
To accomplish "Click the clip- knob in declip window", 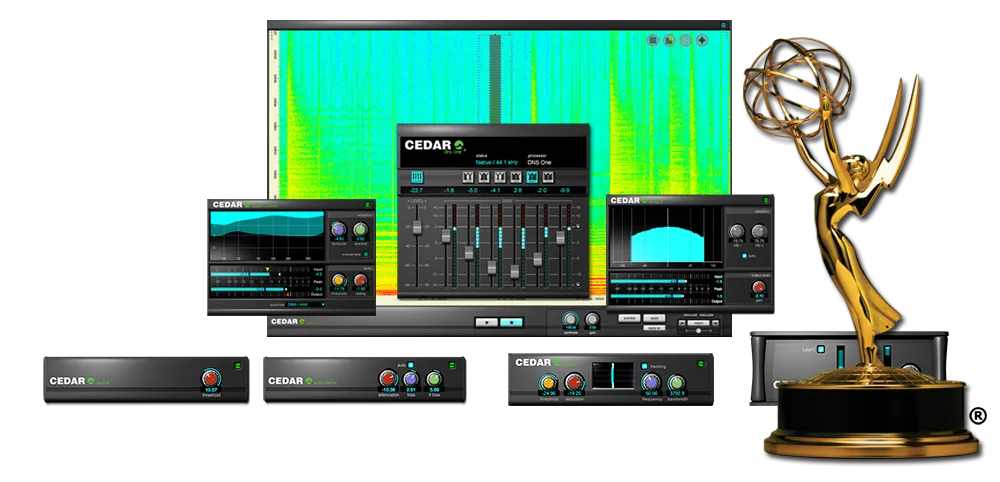I will coord(737,231).
